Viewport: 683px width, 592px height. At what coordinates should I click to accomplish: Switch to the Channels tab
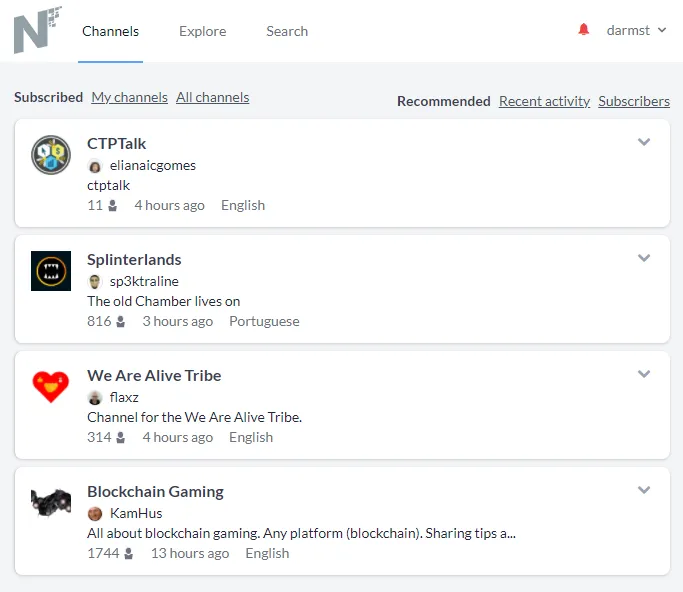coord(110,31)
